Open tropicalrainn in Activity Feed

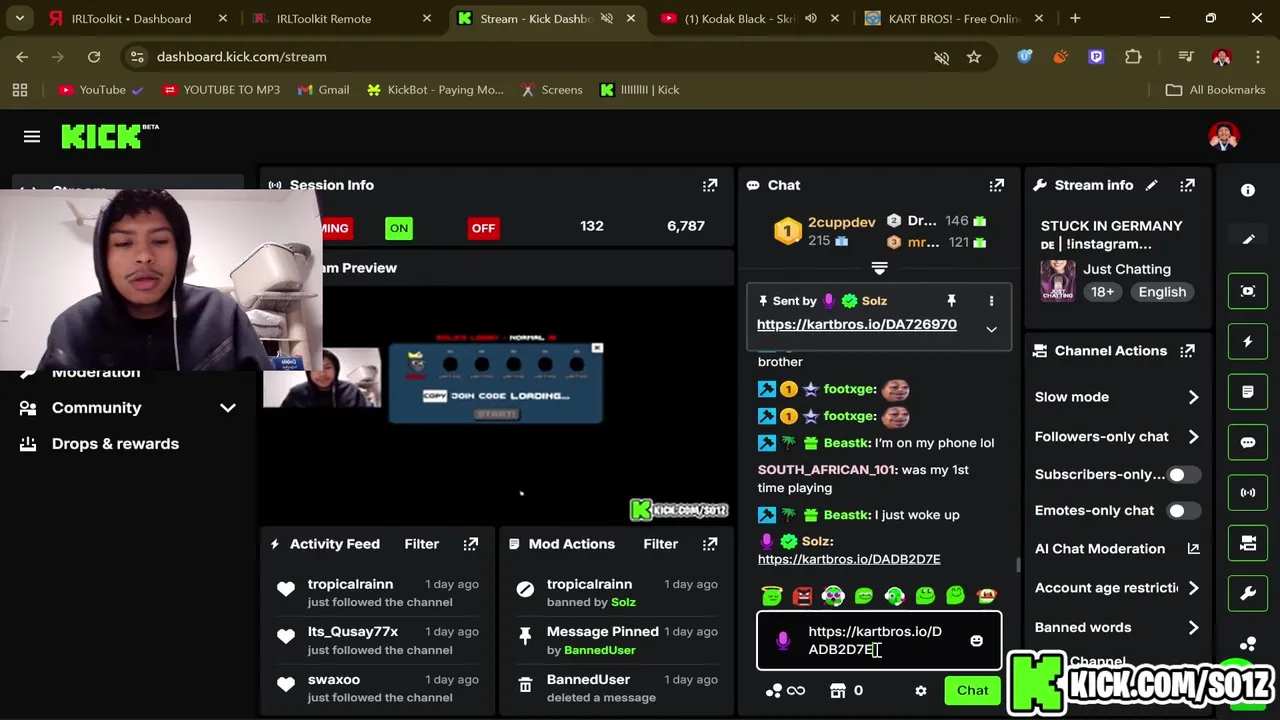[350, 584]
